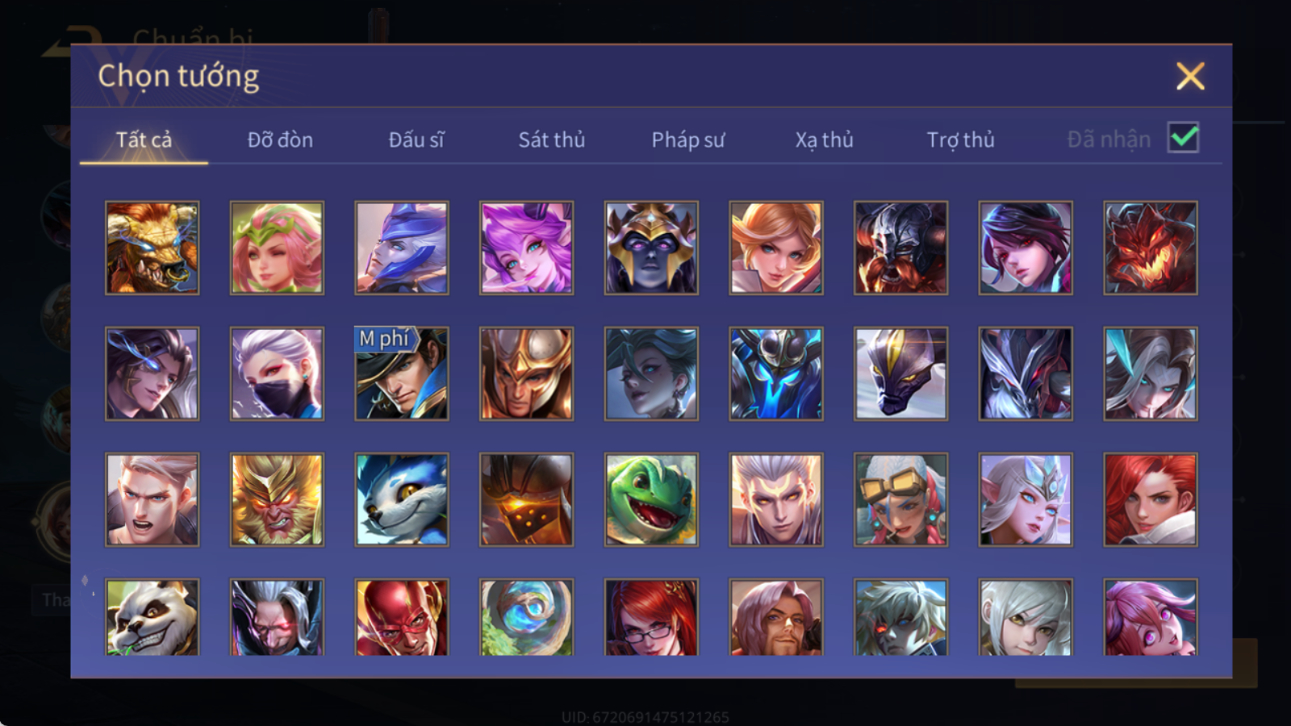
Task: Choose the horned golden lion beast hero
Action: tap(152, 247)
